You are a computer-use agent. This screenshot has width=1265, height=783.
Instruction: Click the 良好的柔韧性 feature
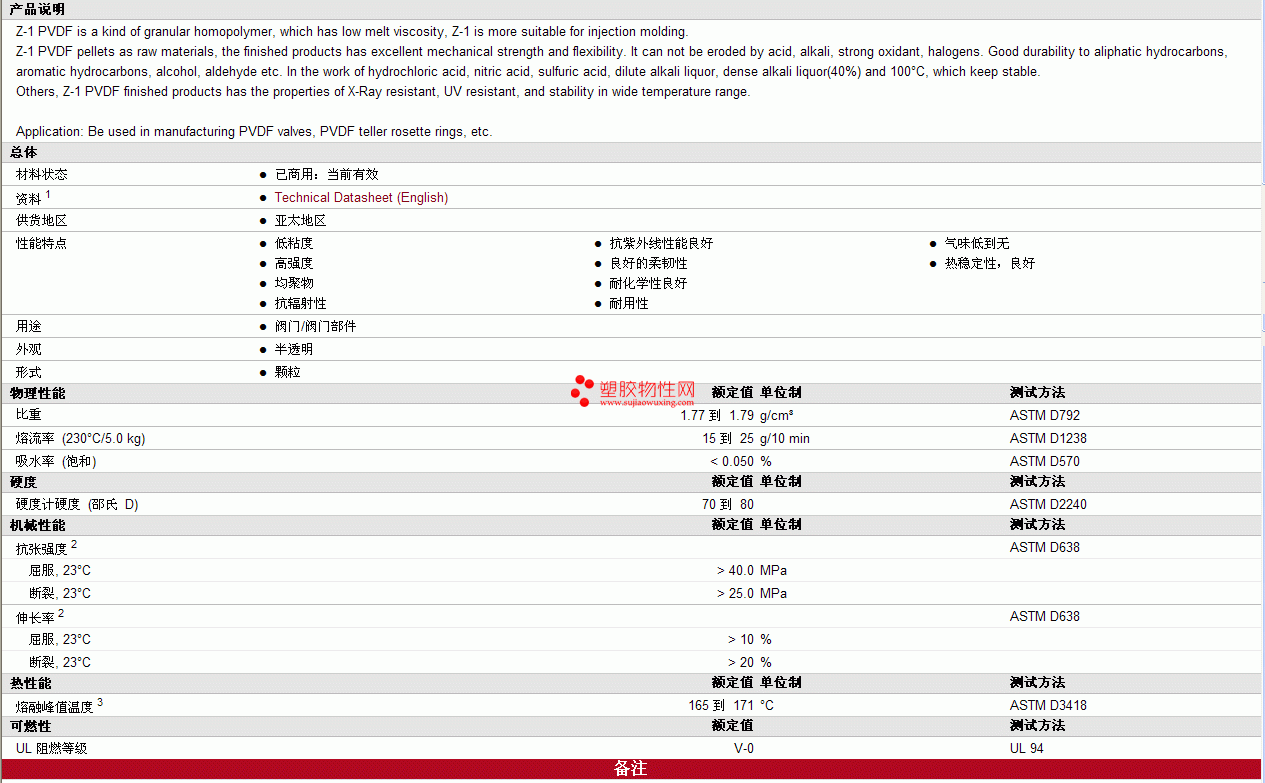(x=649, y=263)
